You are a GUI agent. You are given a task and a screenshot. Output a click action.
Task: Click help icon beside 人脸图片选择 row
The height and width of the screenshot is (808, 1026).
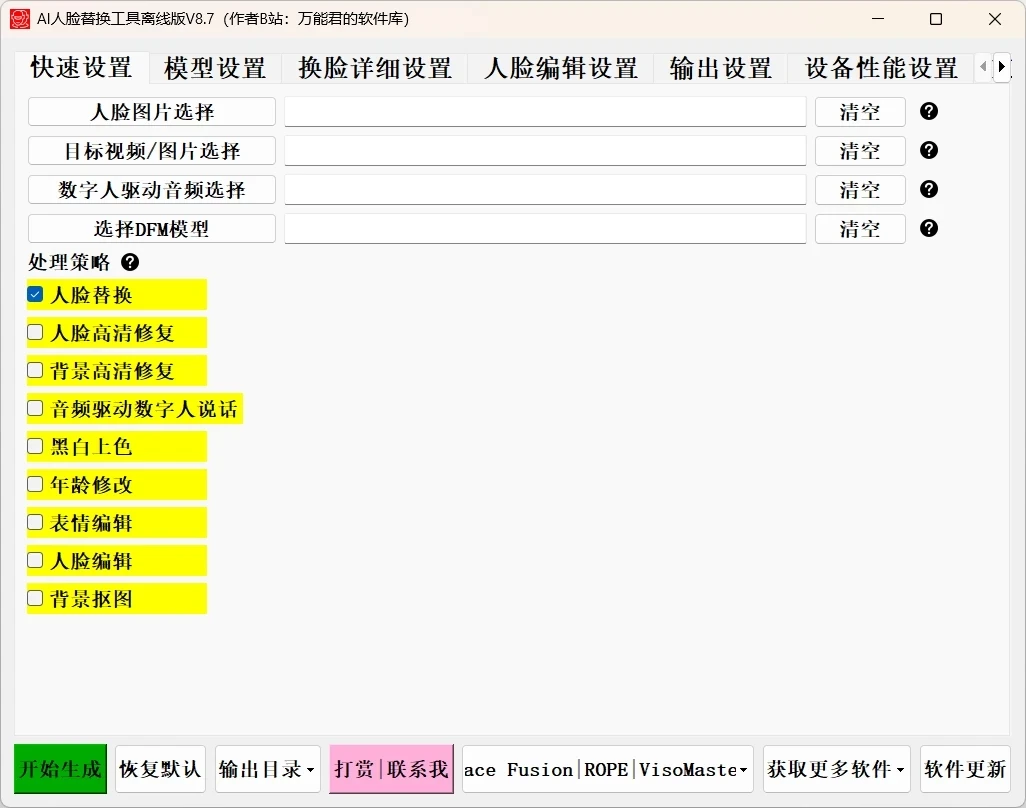tap(928, 111)
